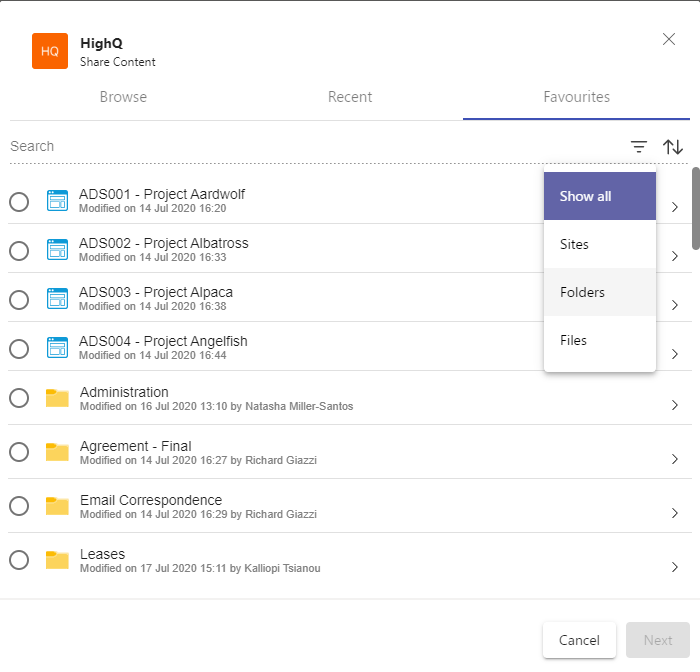
Task: Expand the Administration folder chevron
Action: 675,405
